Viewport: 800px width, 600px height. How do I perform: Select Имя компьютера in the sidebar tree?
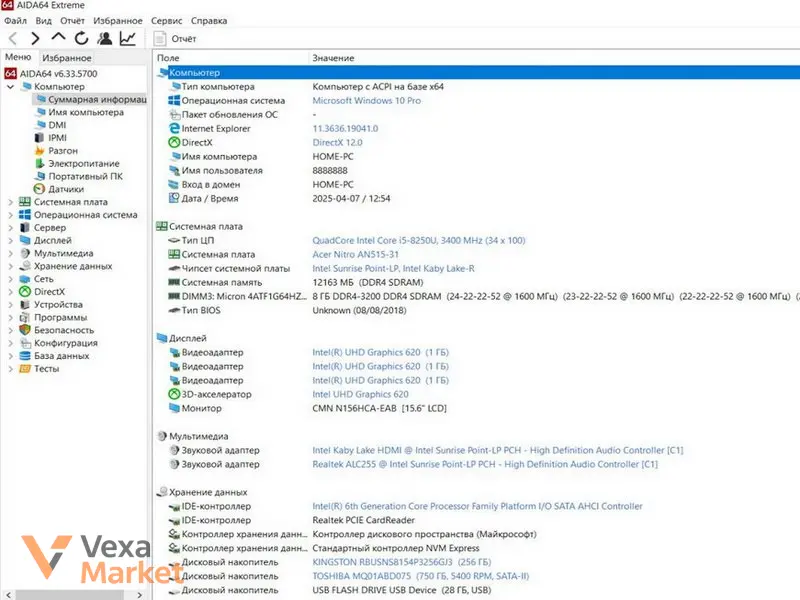point(86,112)
